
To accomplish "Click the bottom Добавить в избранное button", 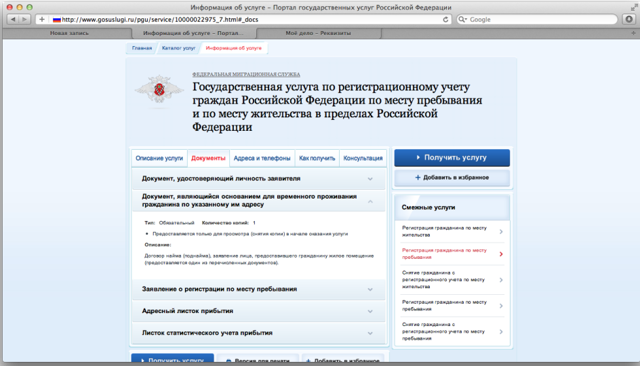I will tap(343, 359).
